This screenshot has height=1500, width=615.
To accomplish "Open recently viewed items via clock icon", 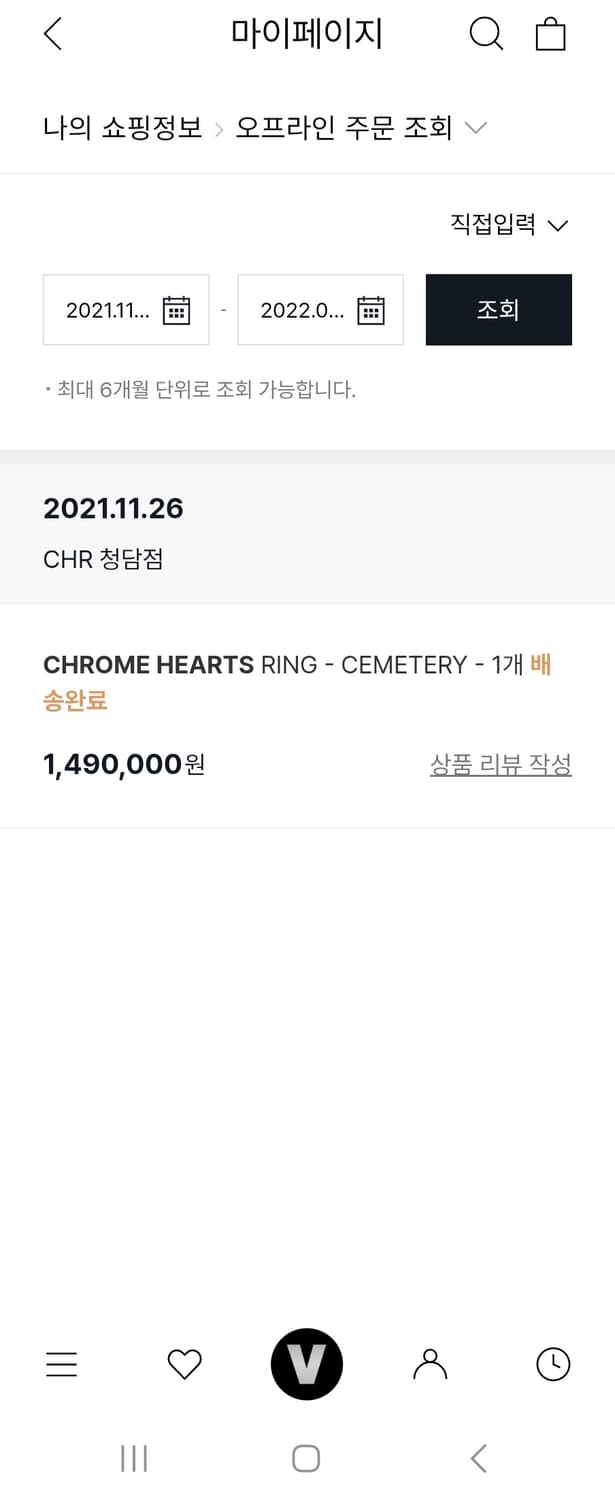I will pos(552,1364).
